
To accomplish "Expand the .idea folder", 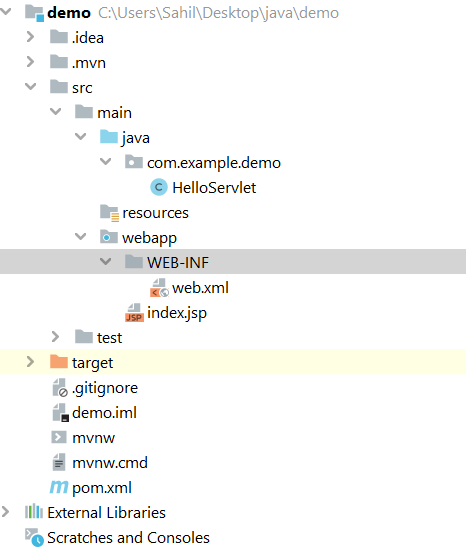I will [31, 37].
